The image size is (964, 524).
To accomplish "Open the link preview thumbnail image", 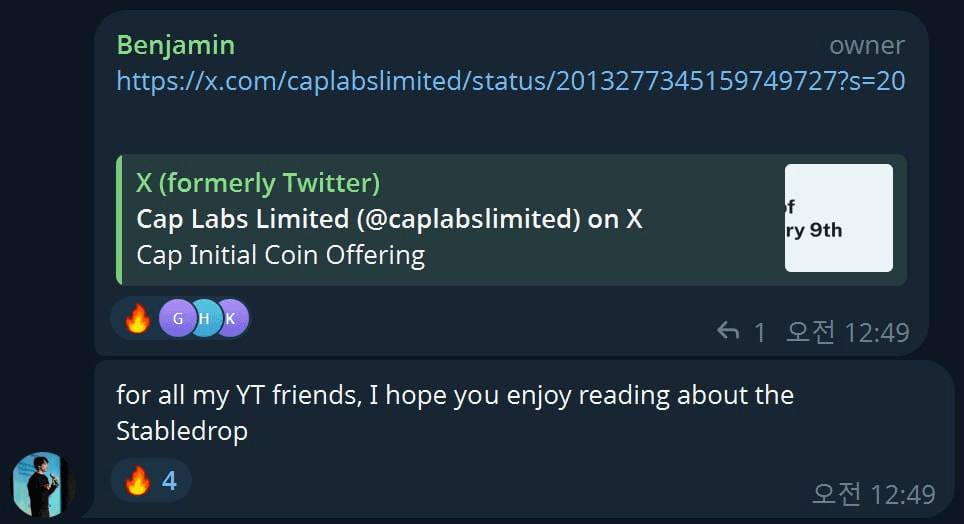I will pos(838,218).
